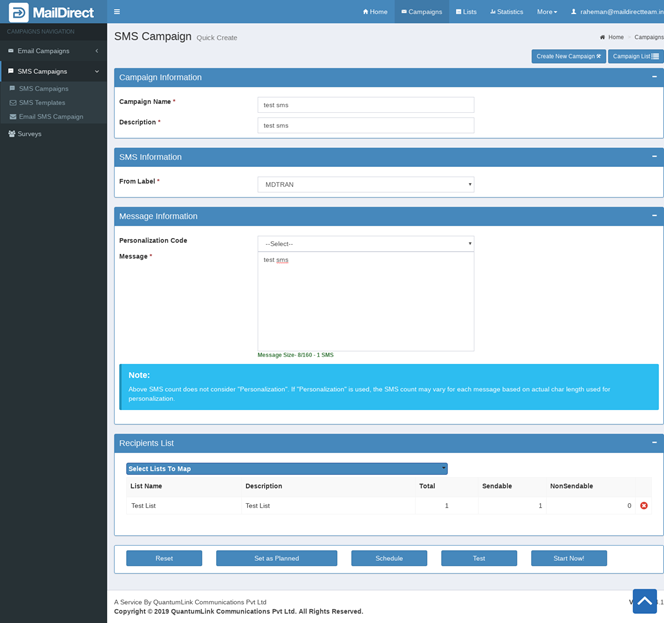
Task: Click the Schedule button
Action: click(389, 558)
